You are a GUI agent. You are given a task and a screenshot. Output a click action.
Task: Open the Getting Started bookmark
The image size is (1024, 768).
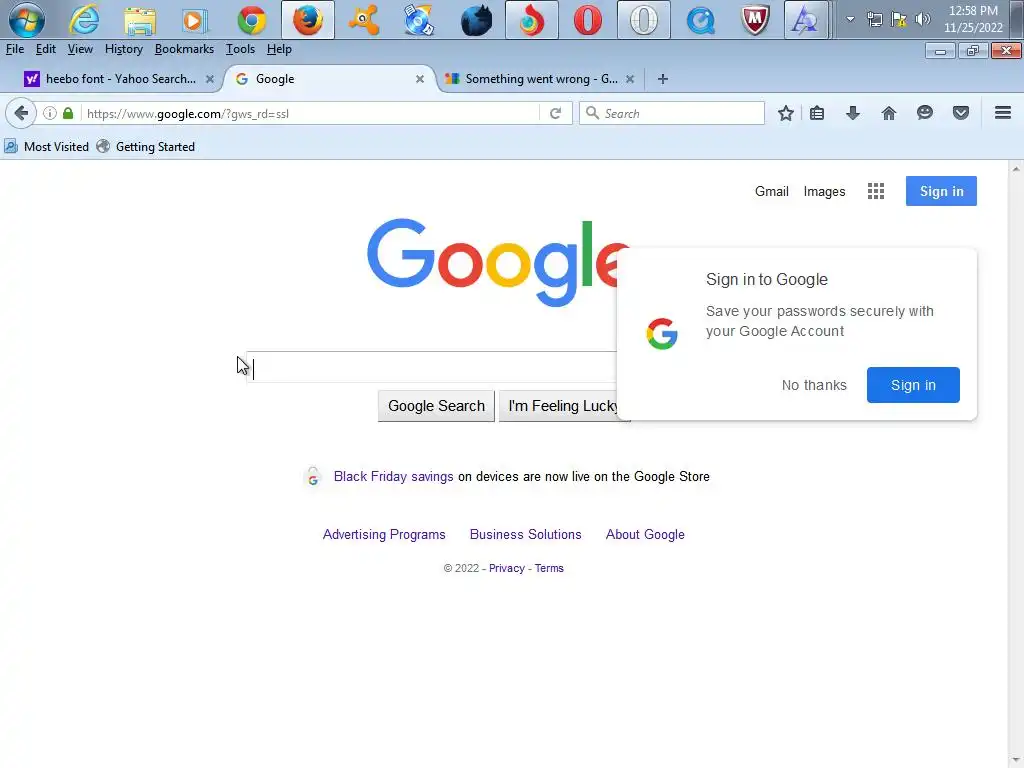coord(146,146)
